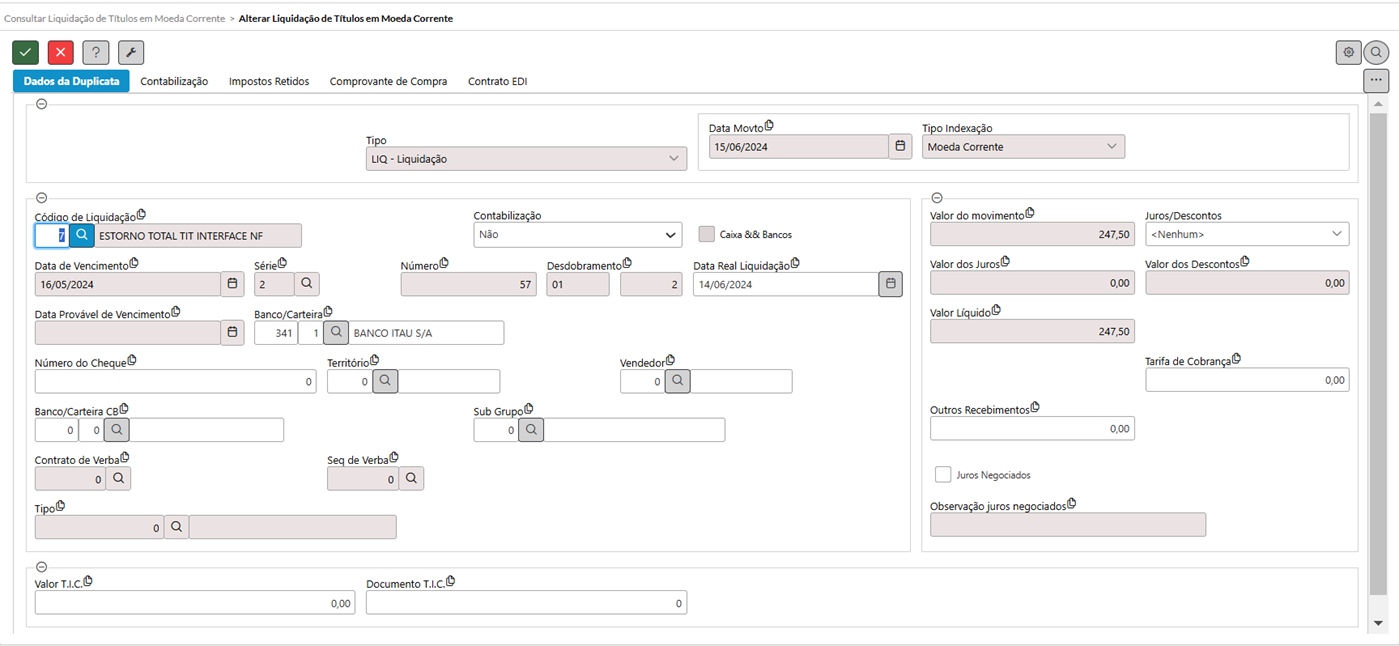This screenshot has height=646, width=1399.
Task: Click the wrench tools icon
Action: (131, 53)
